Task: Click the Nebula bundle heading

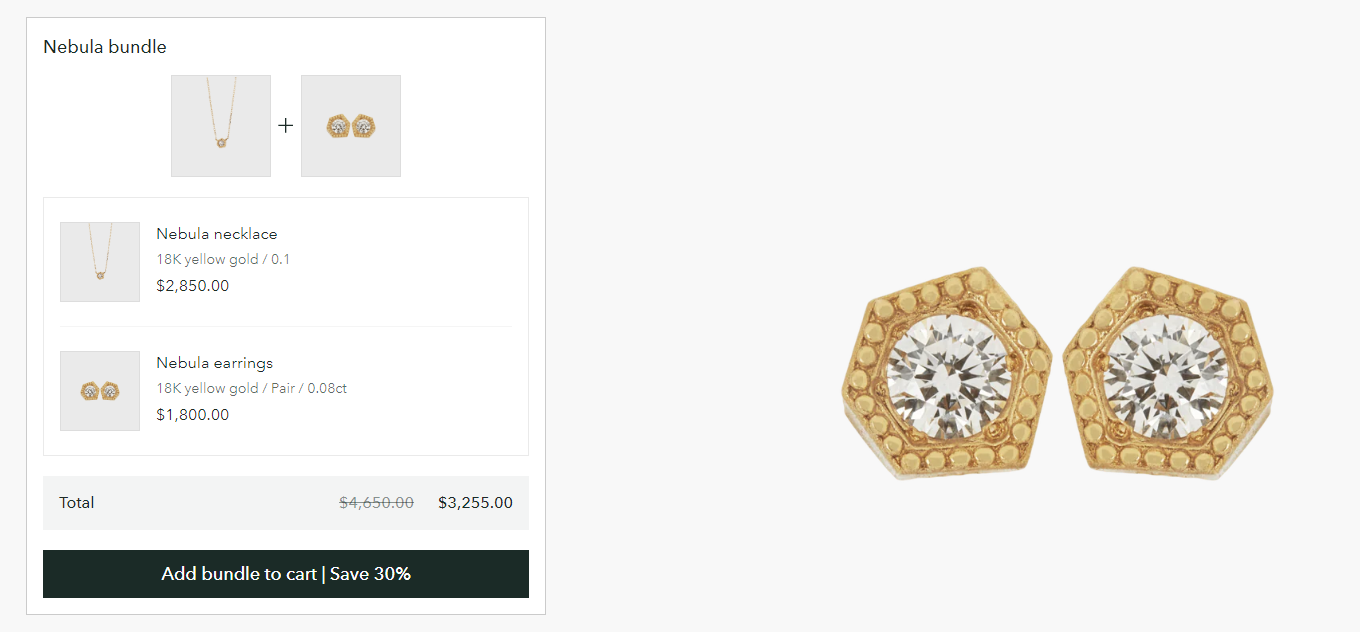Action: point(105,47)
